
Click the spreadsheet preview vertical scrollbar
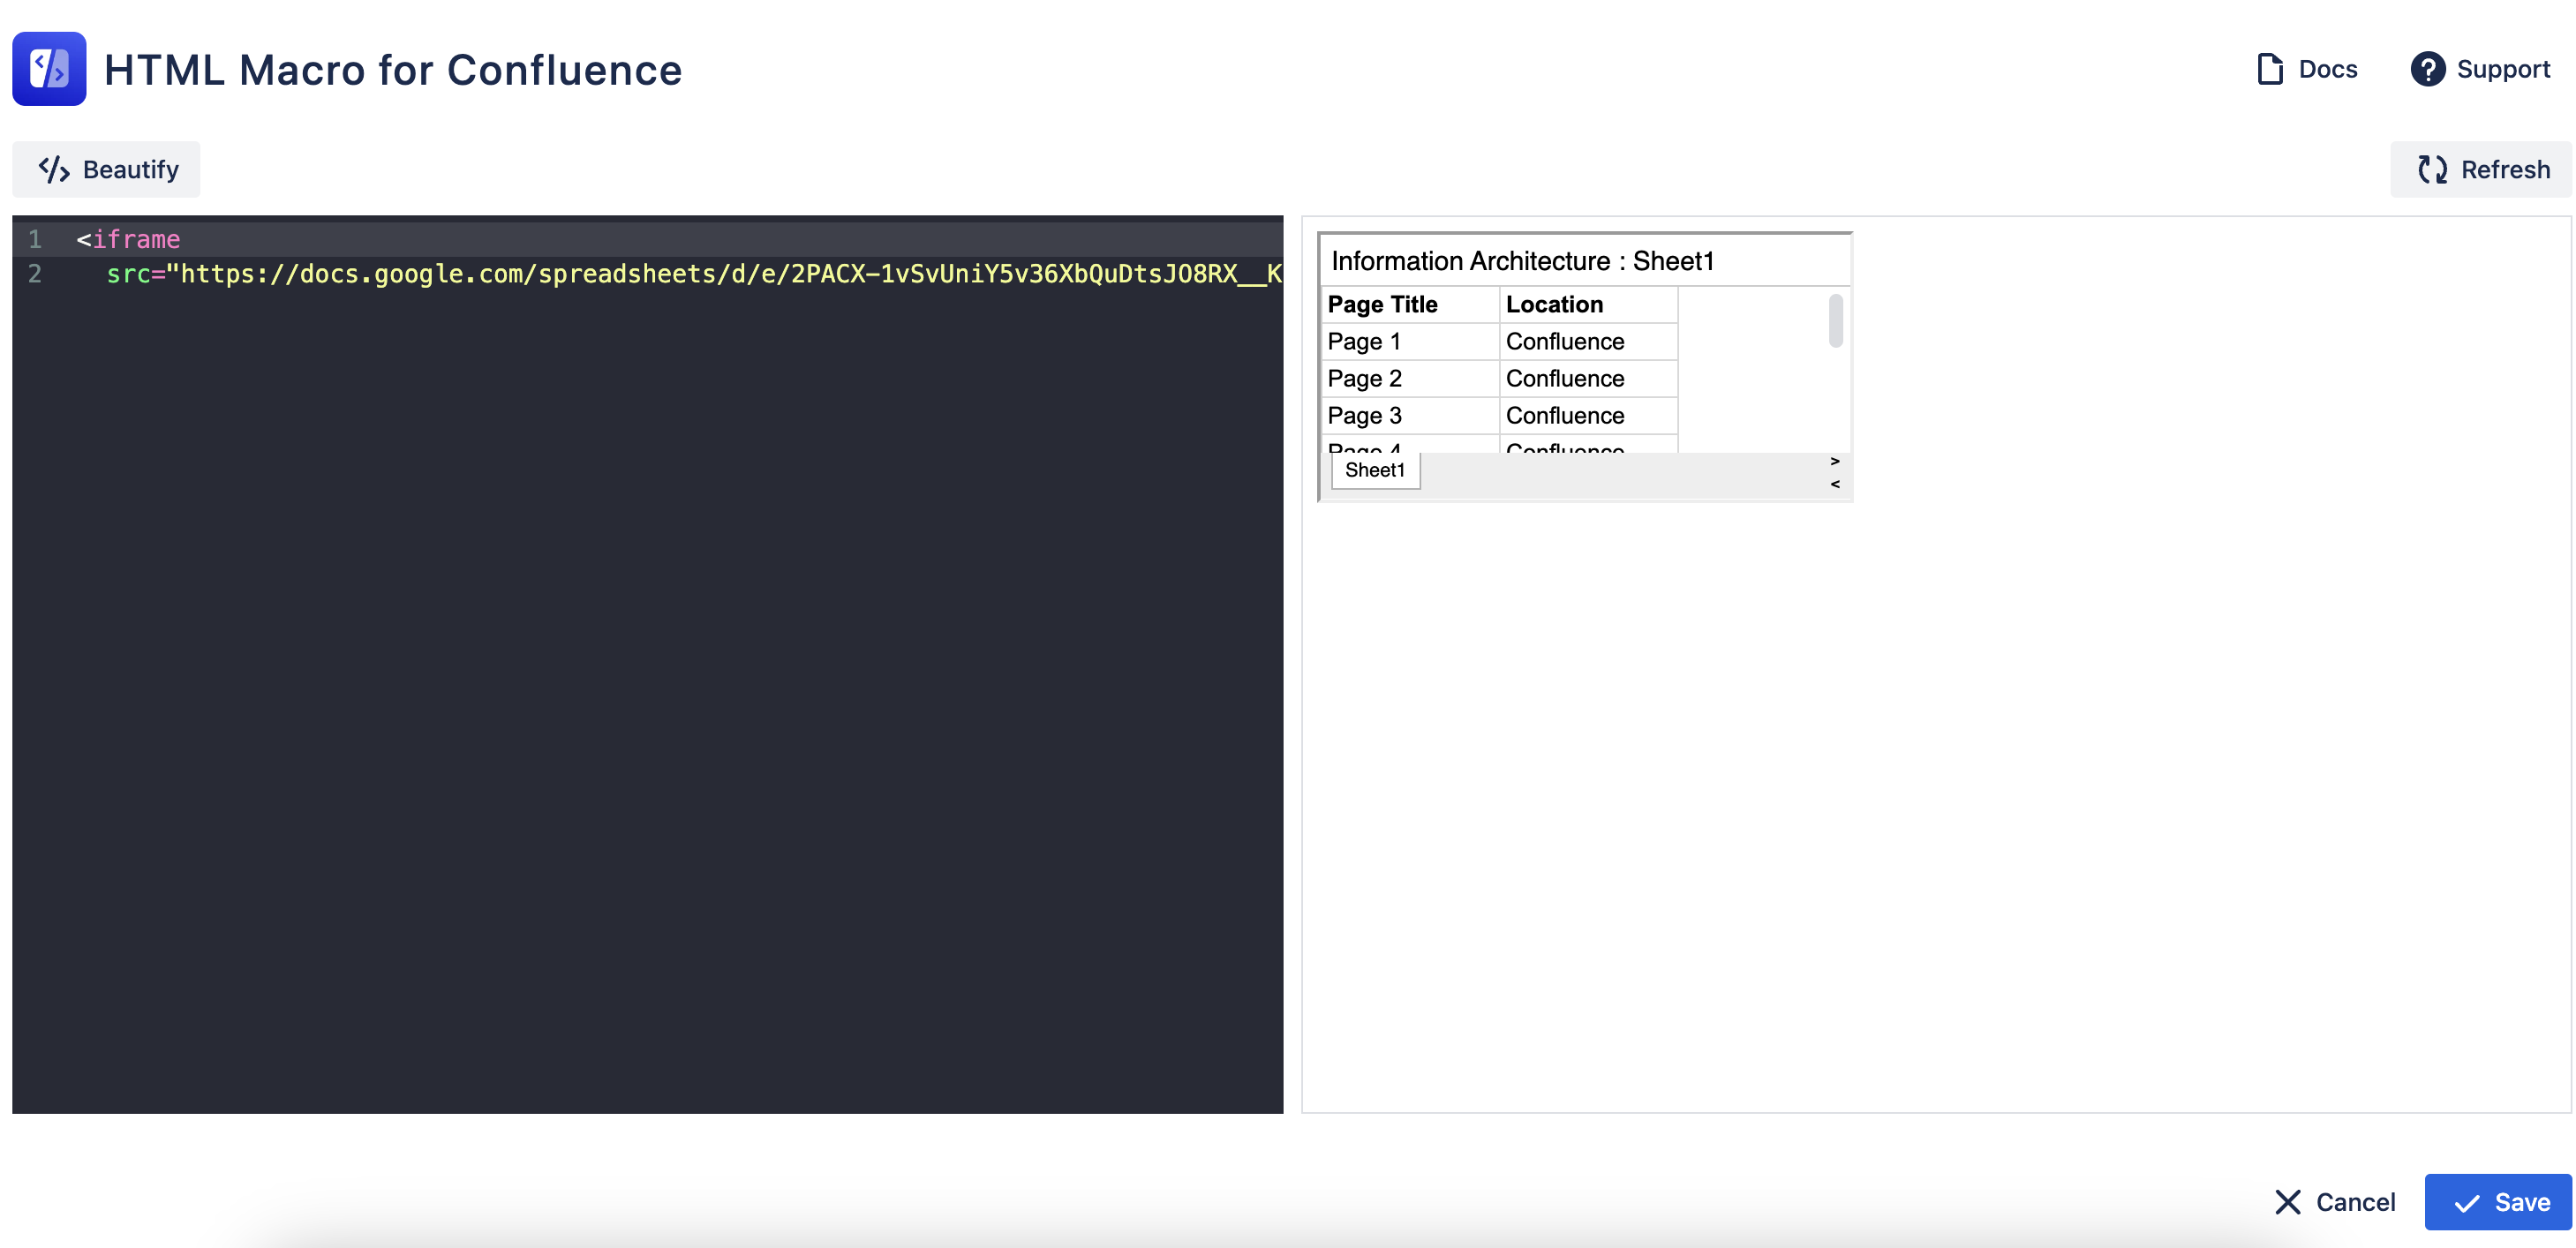coord(1835,321)
